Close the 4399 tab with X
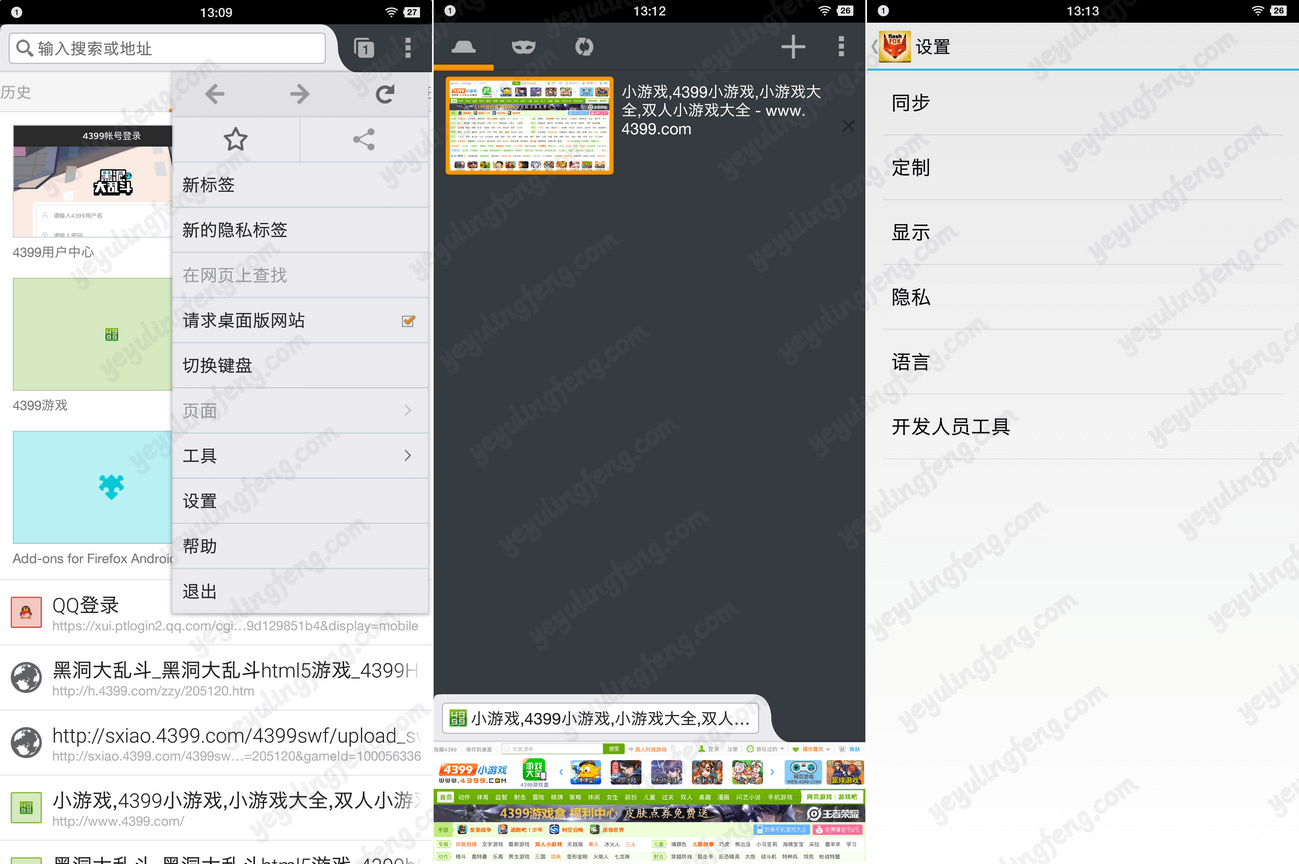The height and width of the screenshot is (864, 1299). [848, 126]
